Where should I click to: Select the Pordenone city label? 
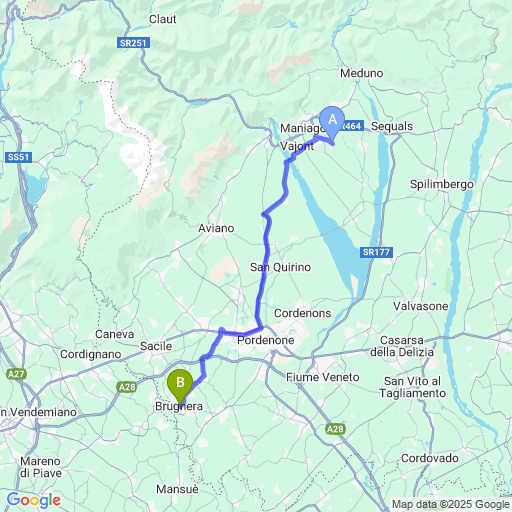pyautogui.click(x=266, y=340)
